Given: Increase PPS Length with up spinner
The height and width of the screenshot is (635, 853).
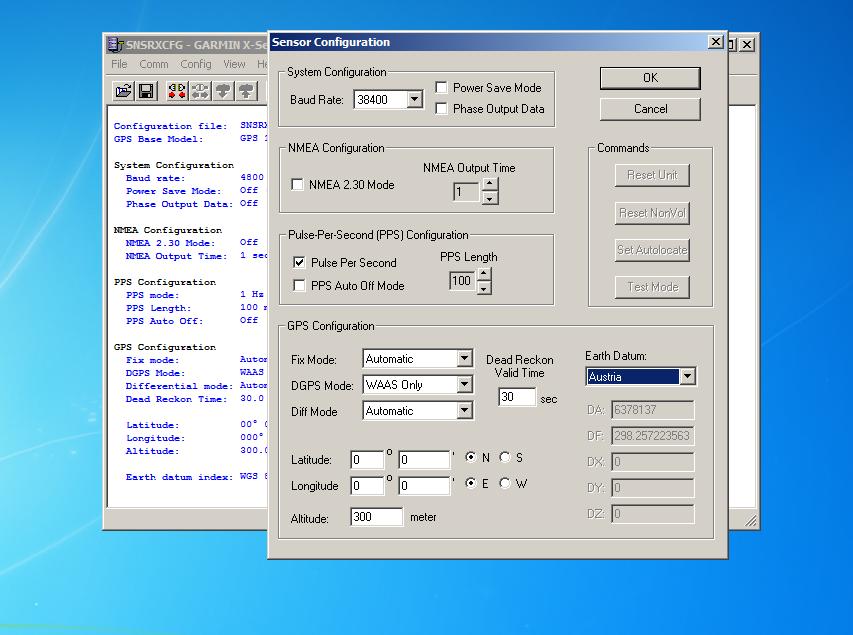Looking at the screenshot, I should [484, 274].
